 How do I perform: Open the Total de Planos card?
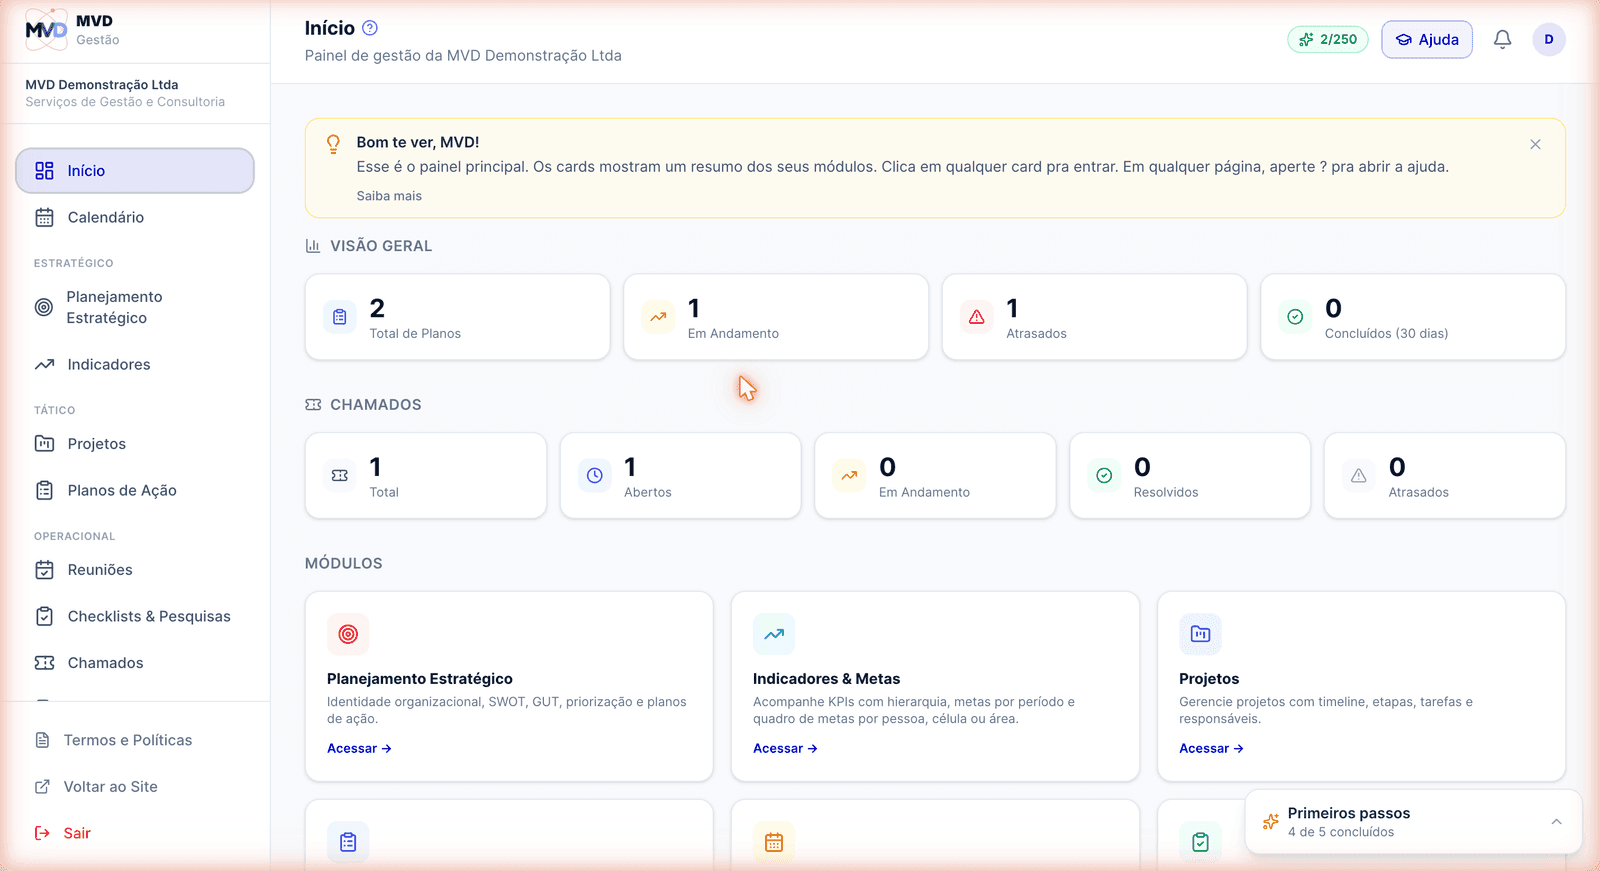pos(458,317)
